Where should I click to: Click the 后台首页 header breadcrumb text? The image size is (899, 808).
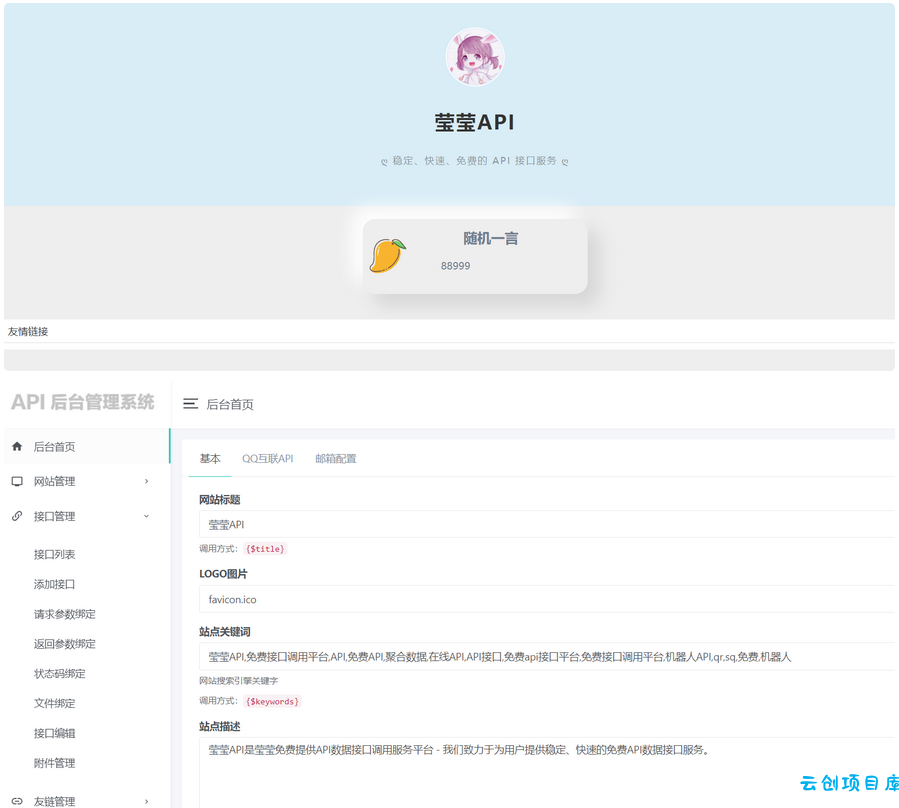pos(230,404)
